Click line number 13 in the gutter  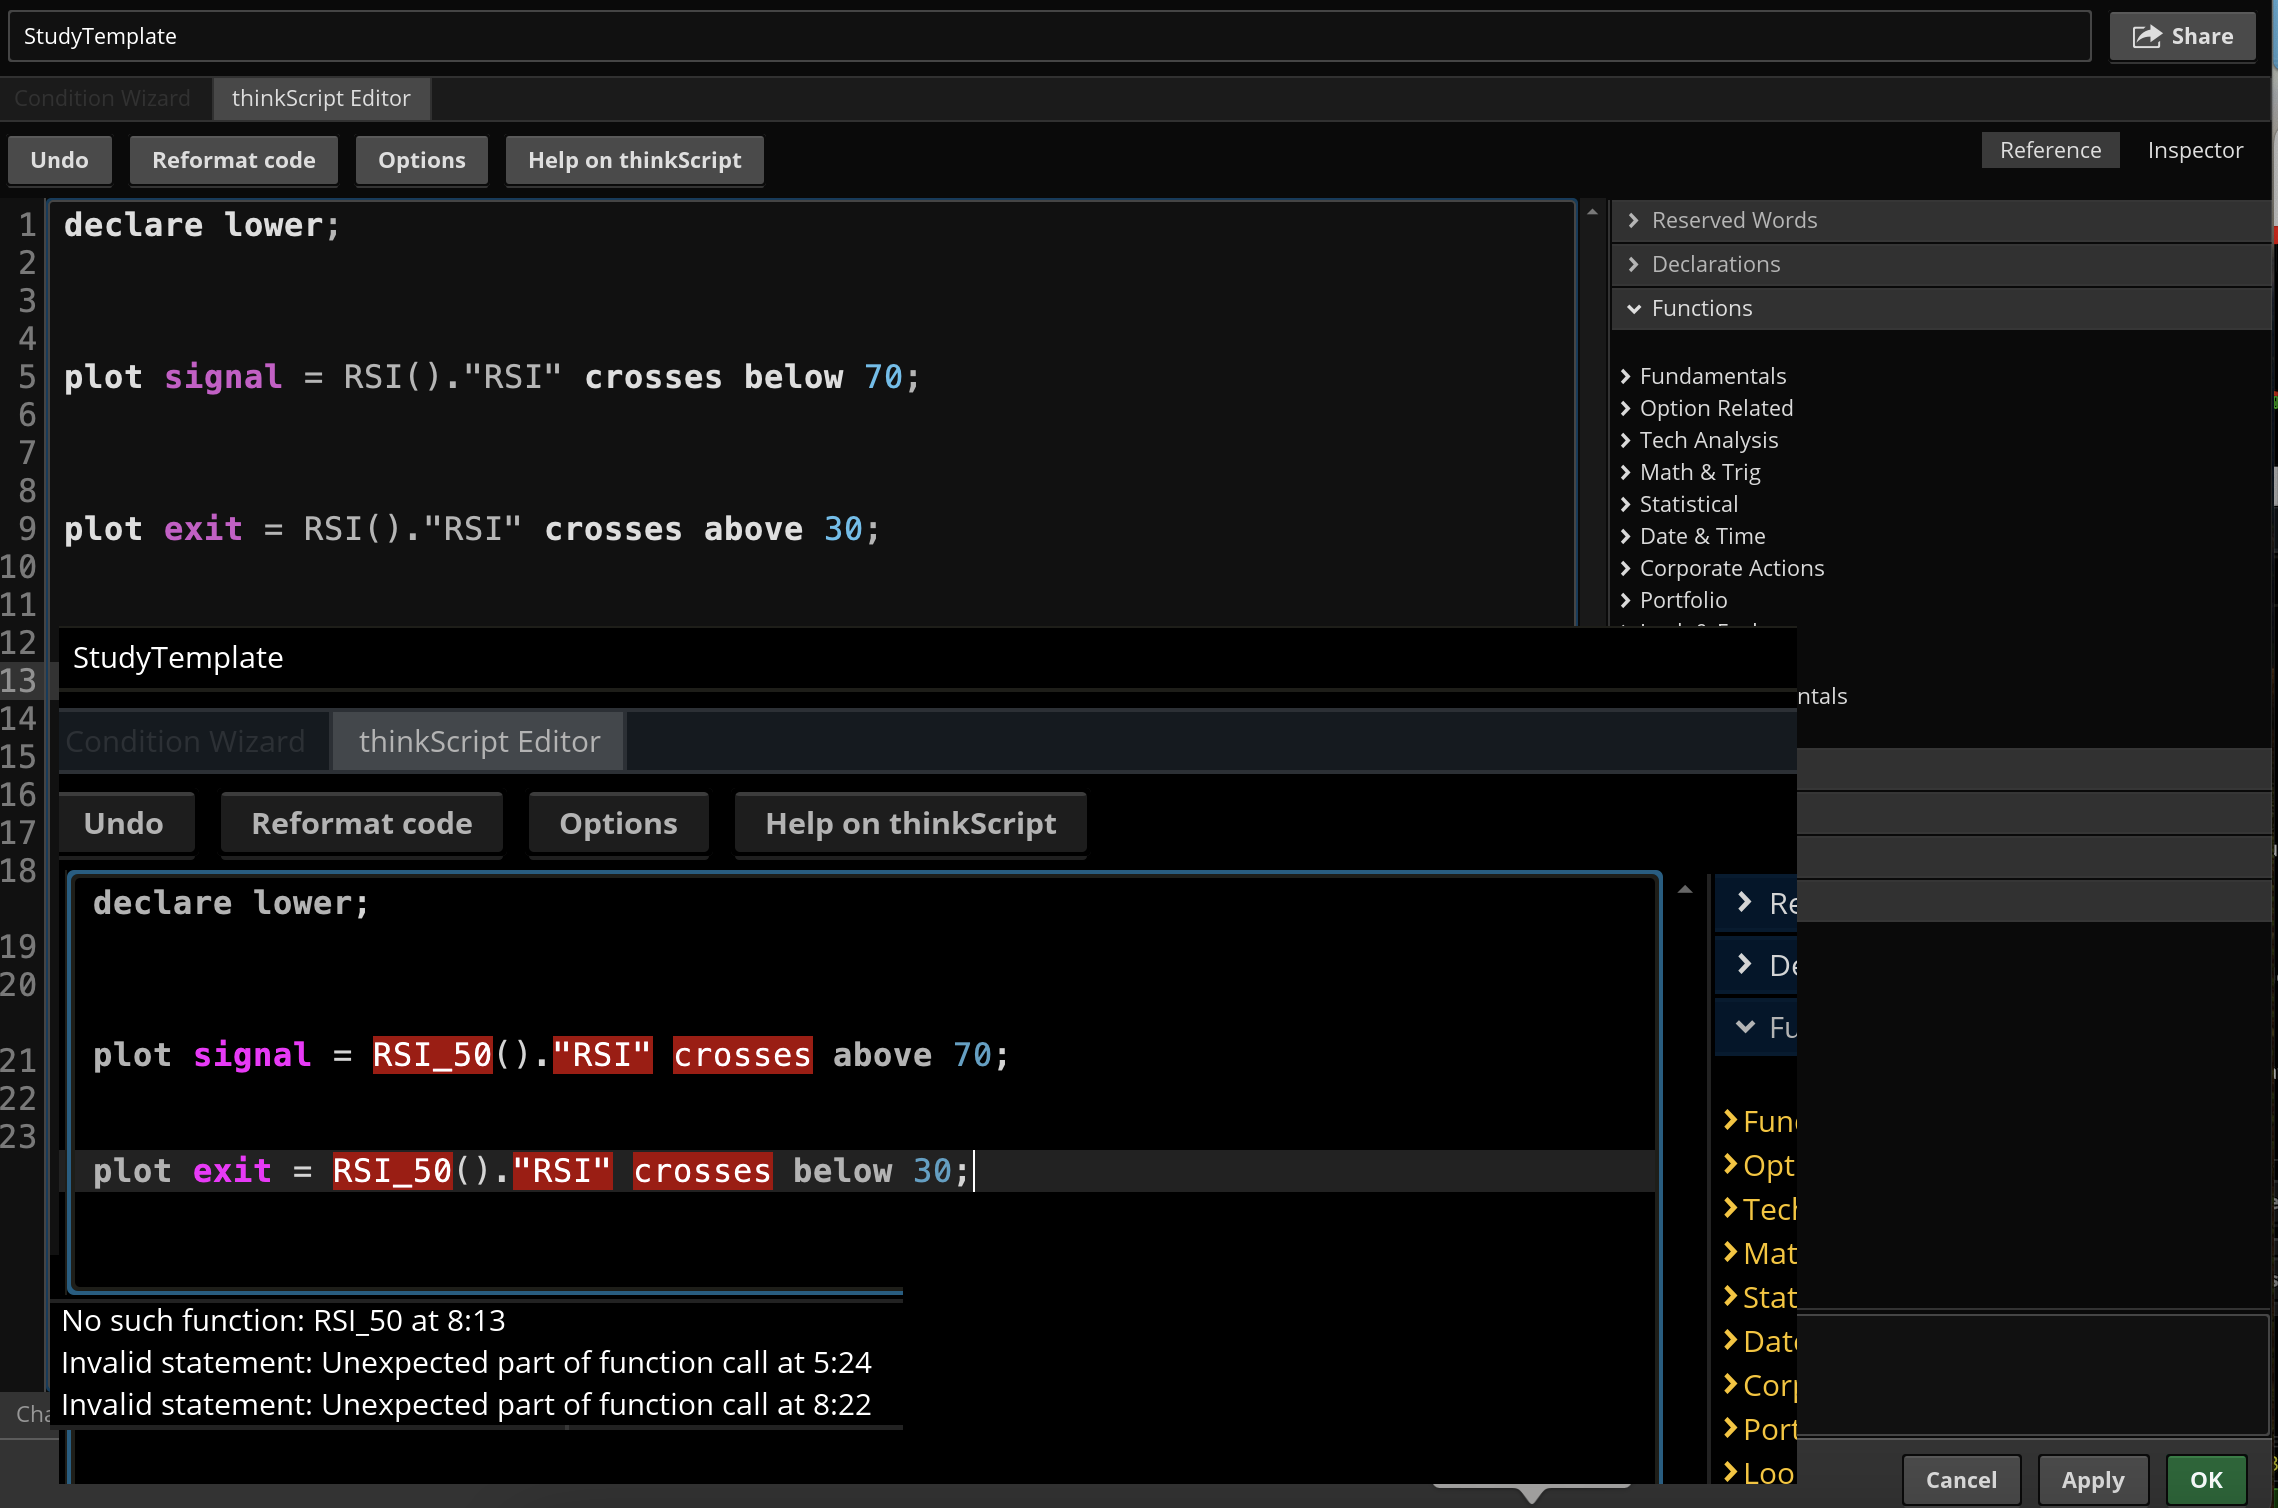click(19, 681)
